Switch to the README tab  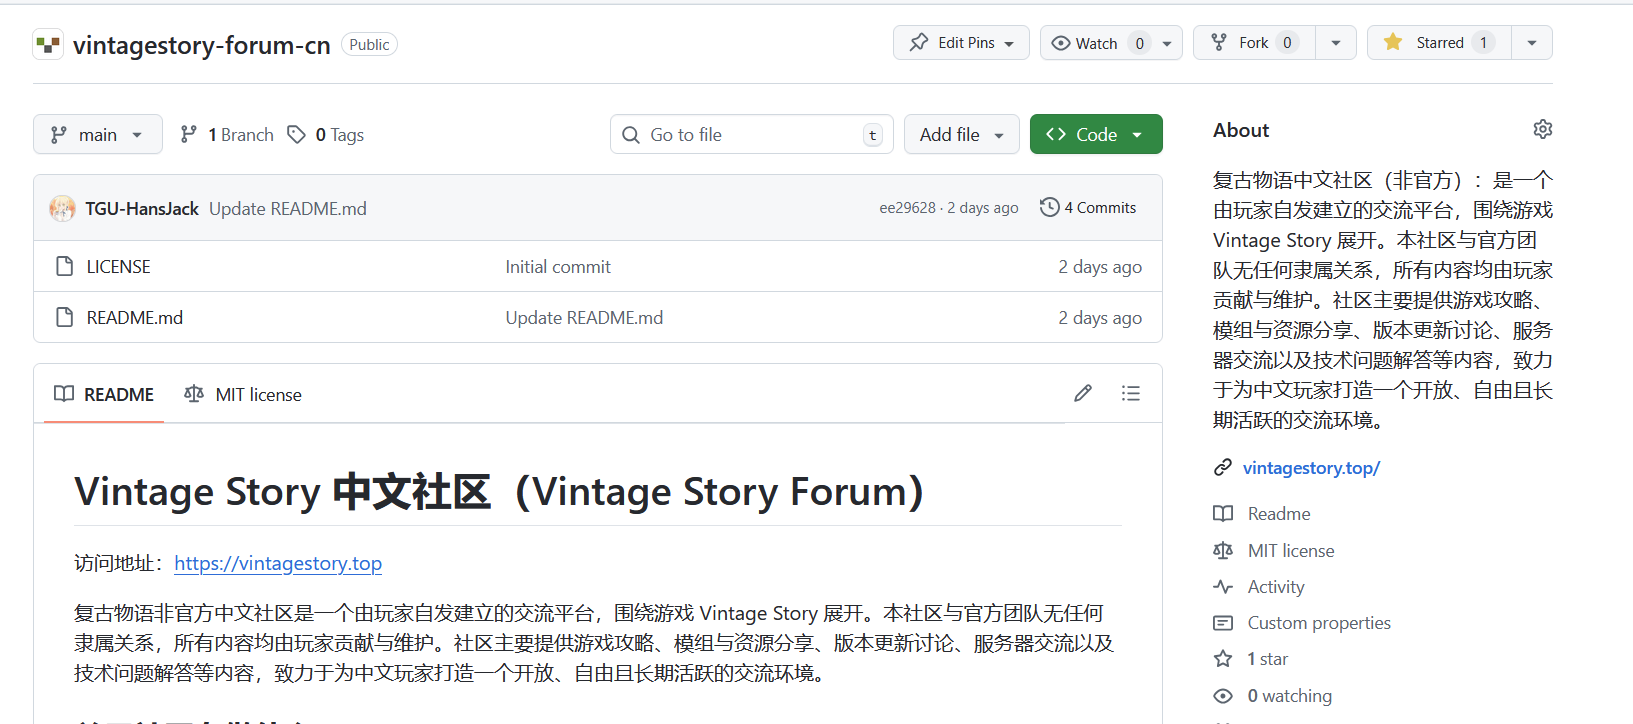point(104,394)
